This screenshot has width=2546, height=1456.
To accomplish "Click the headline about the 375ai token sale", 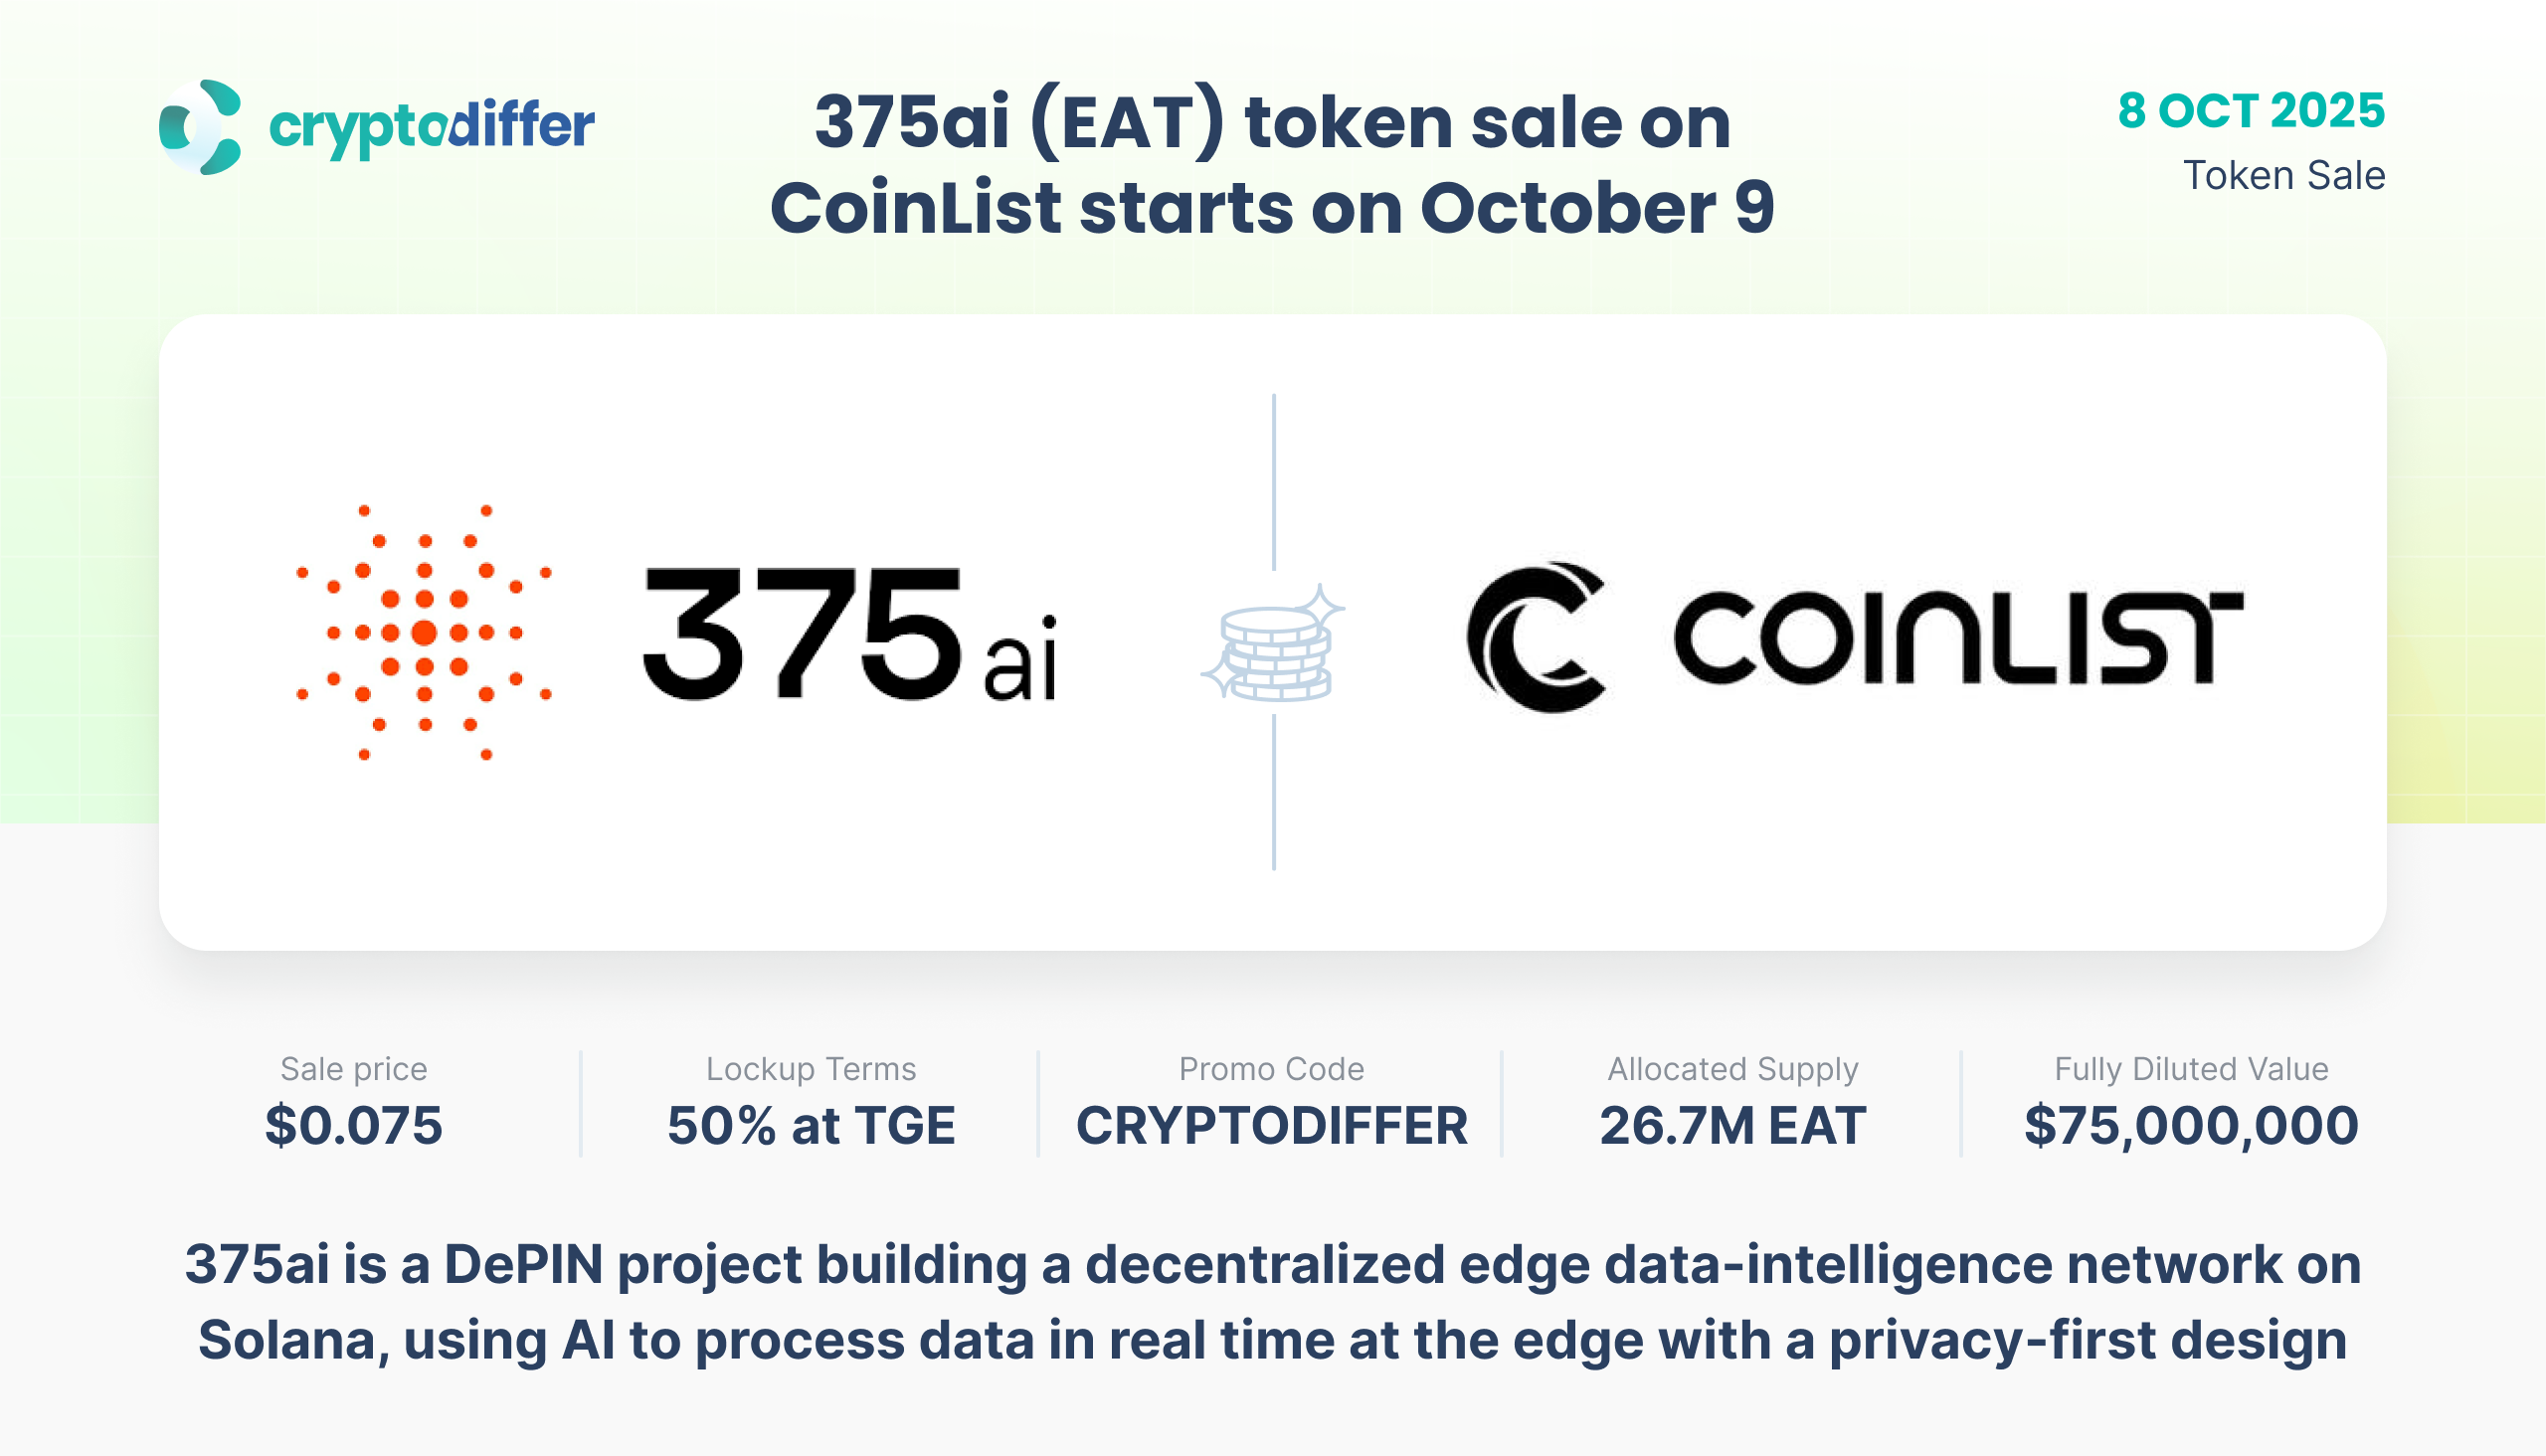I will tap(1272, 165).
